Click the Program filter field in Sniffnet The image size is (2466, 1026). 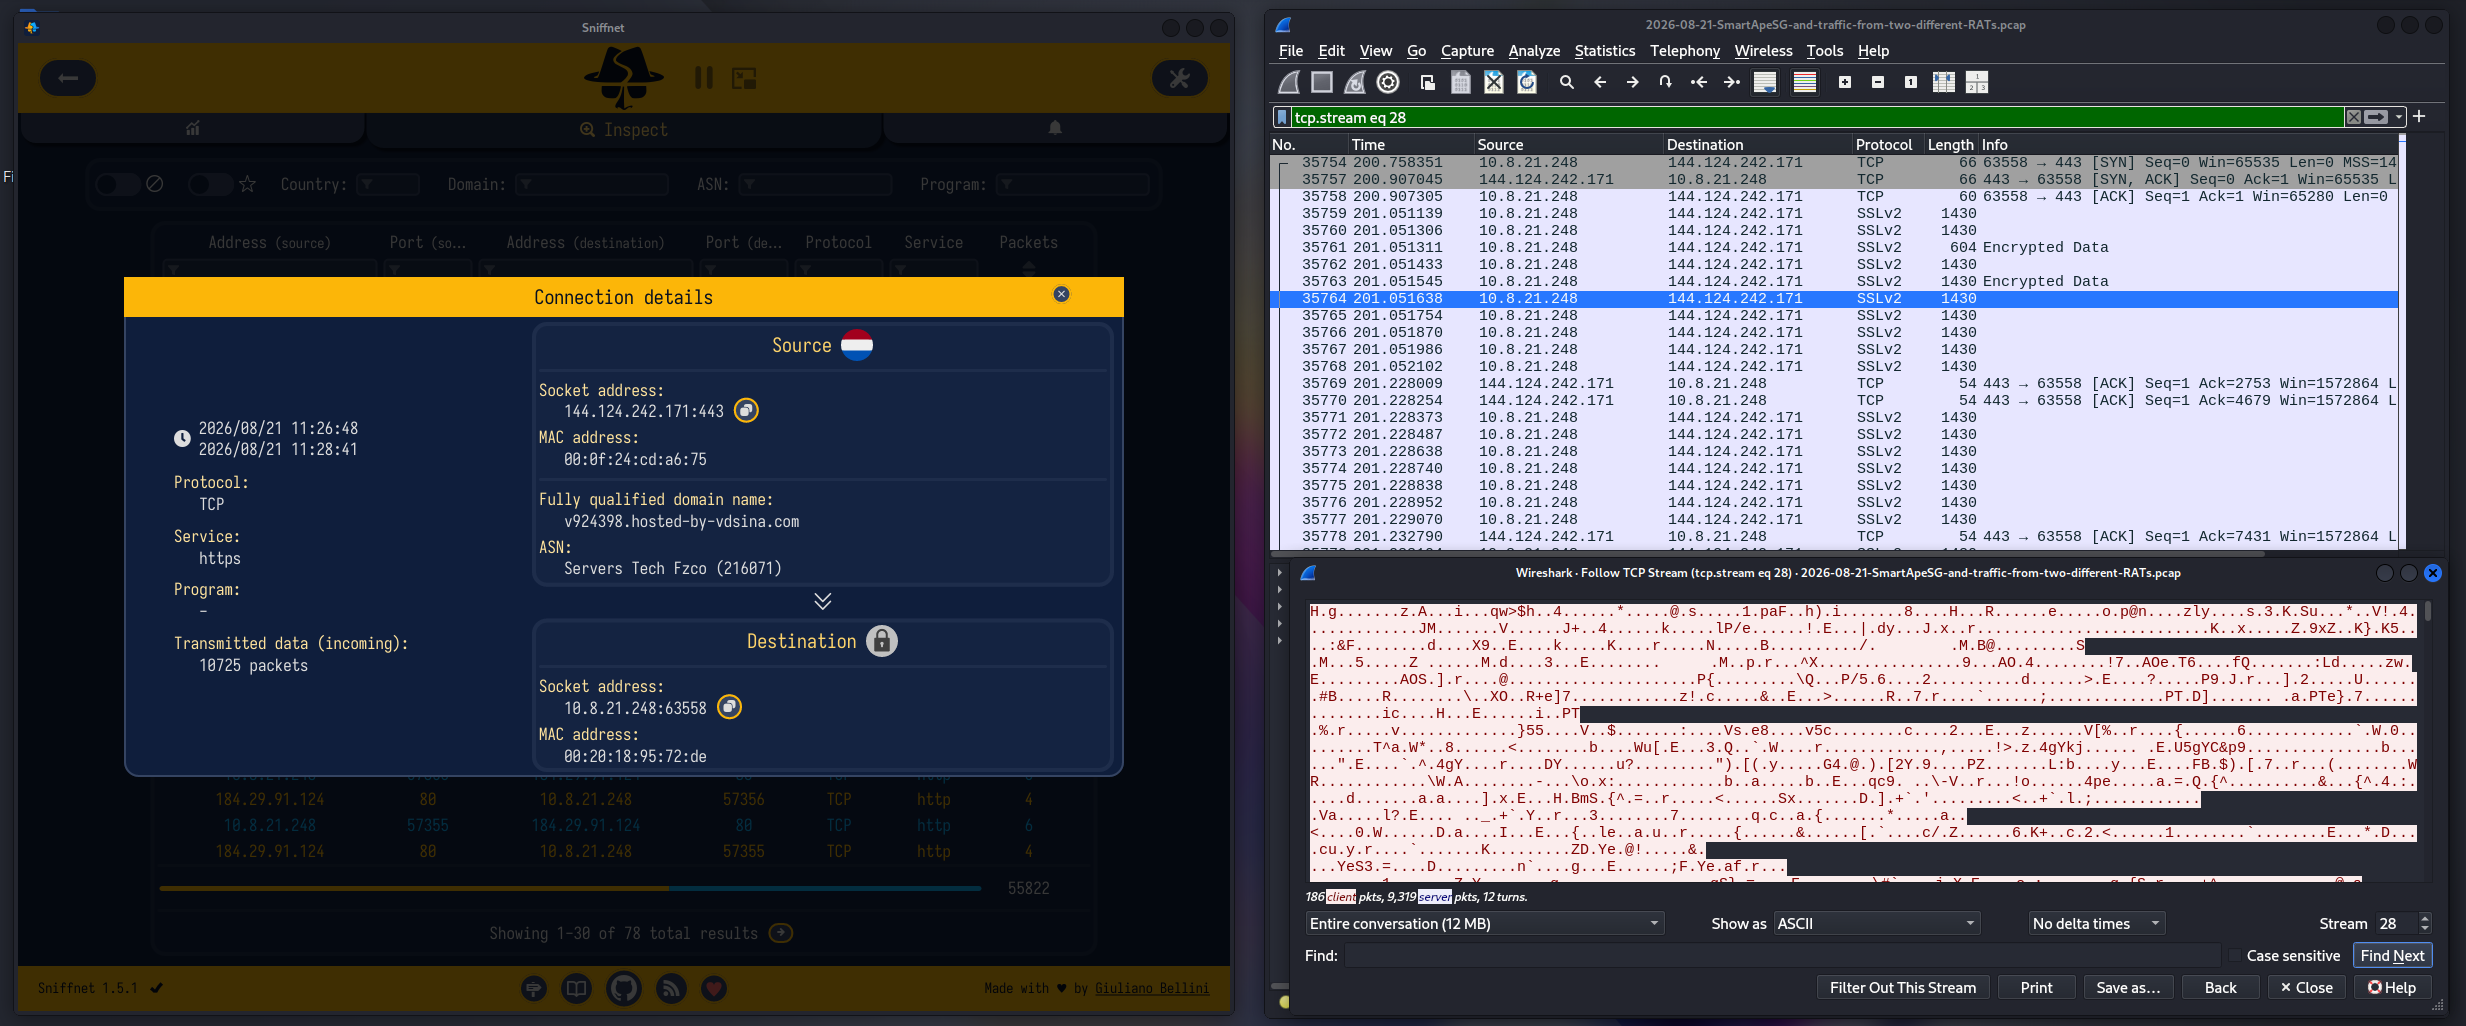coord(1073,185)
